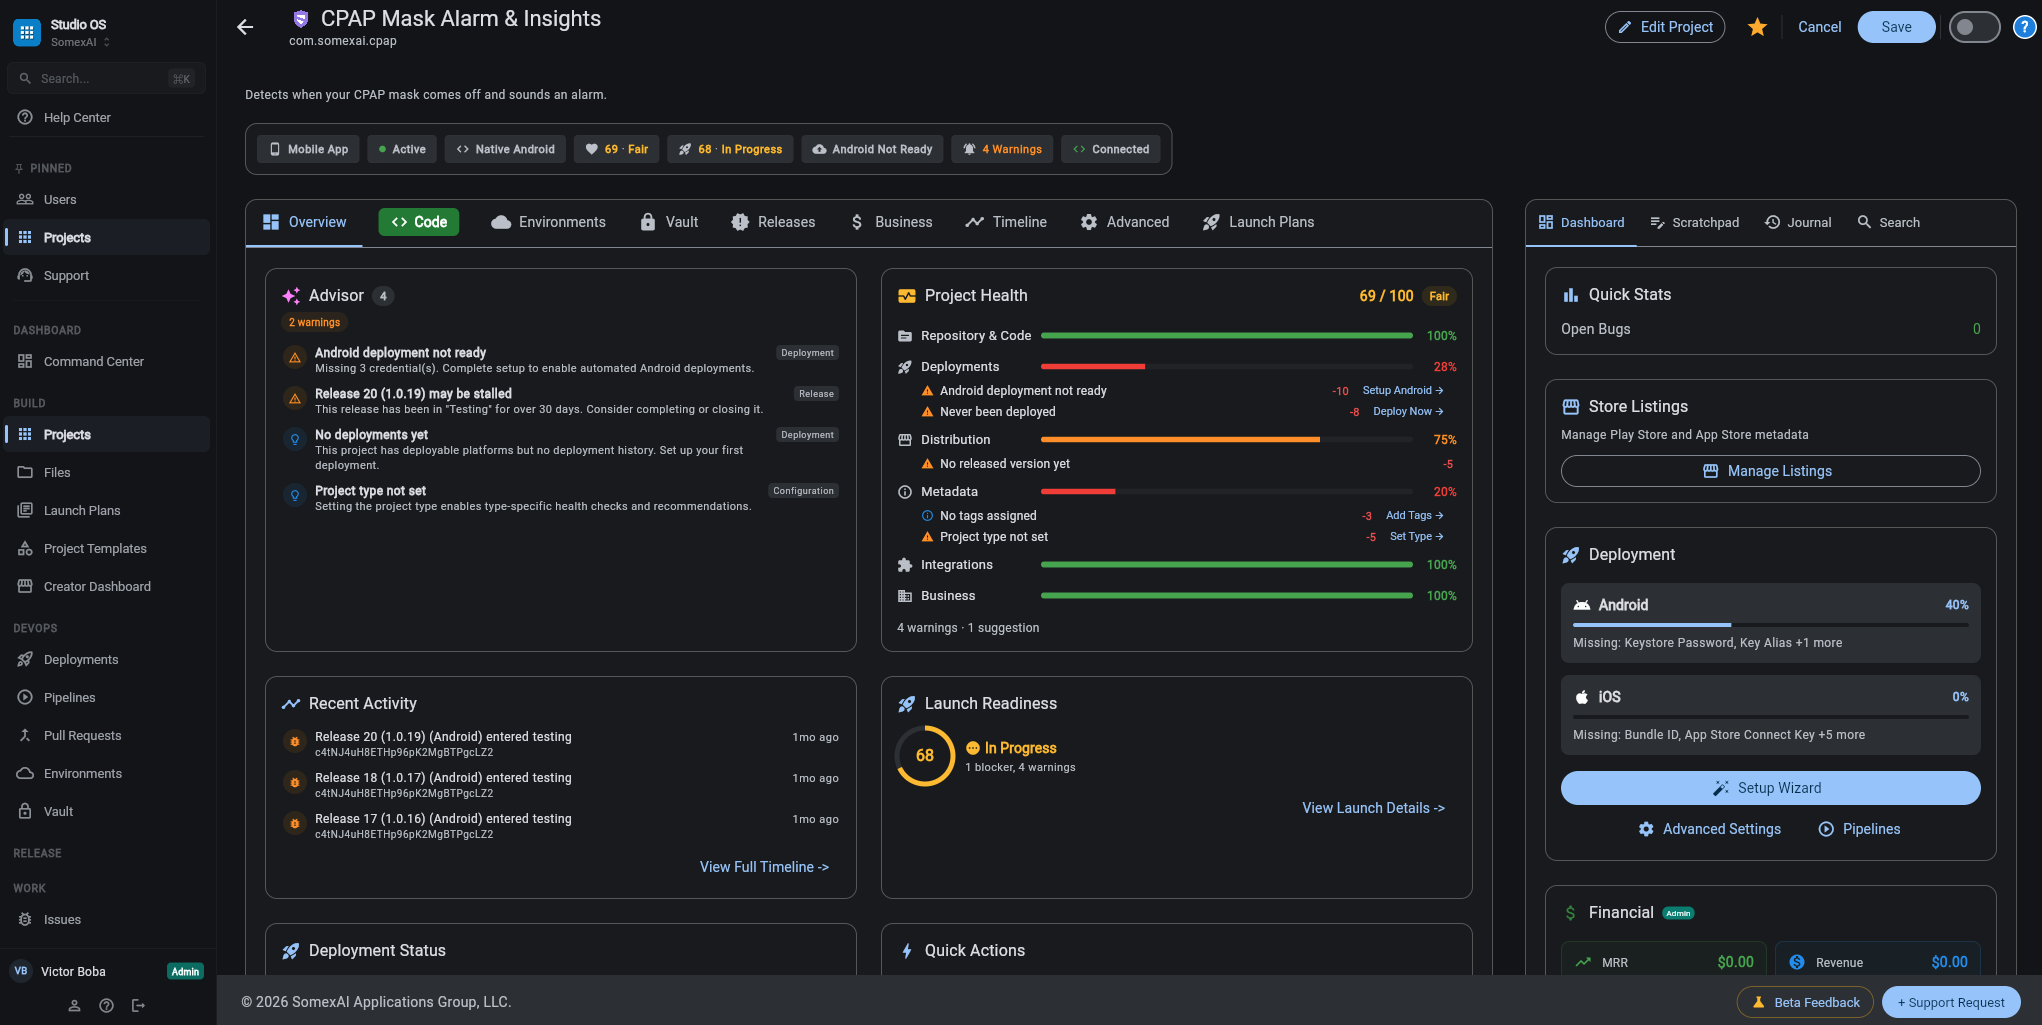Unfavorite the project by clicking the star
2042x1025 pixels.
tap(1757, 27)
